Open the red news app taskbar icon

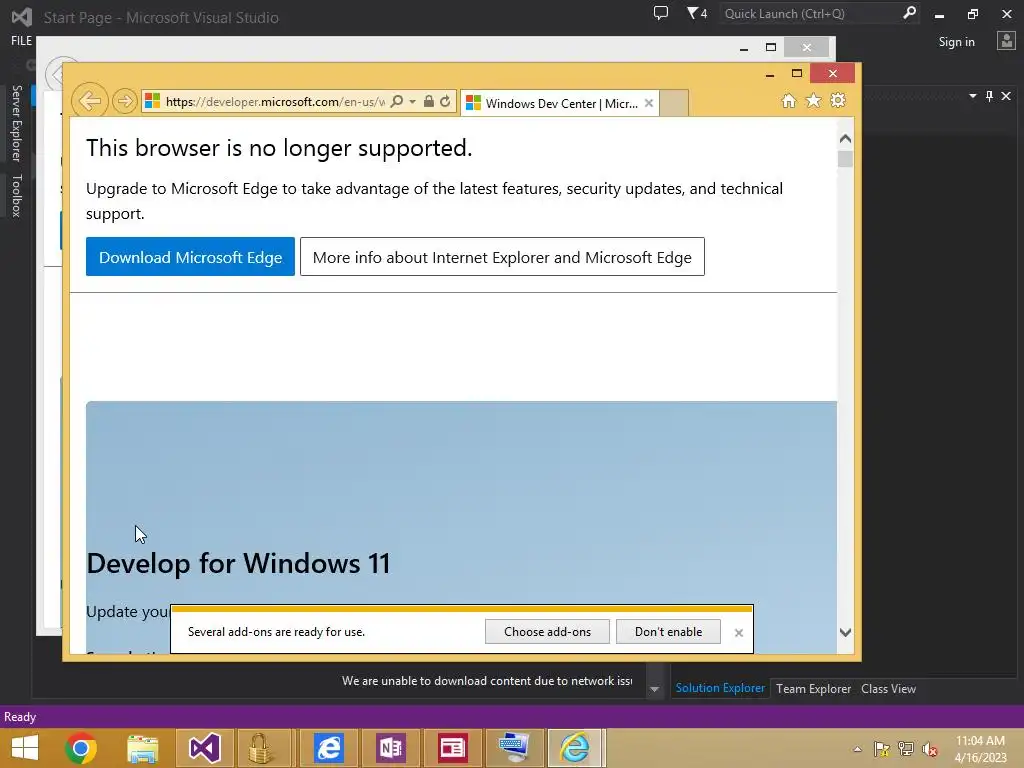452,748
